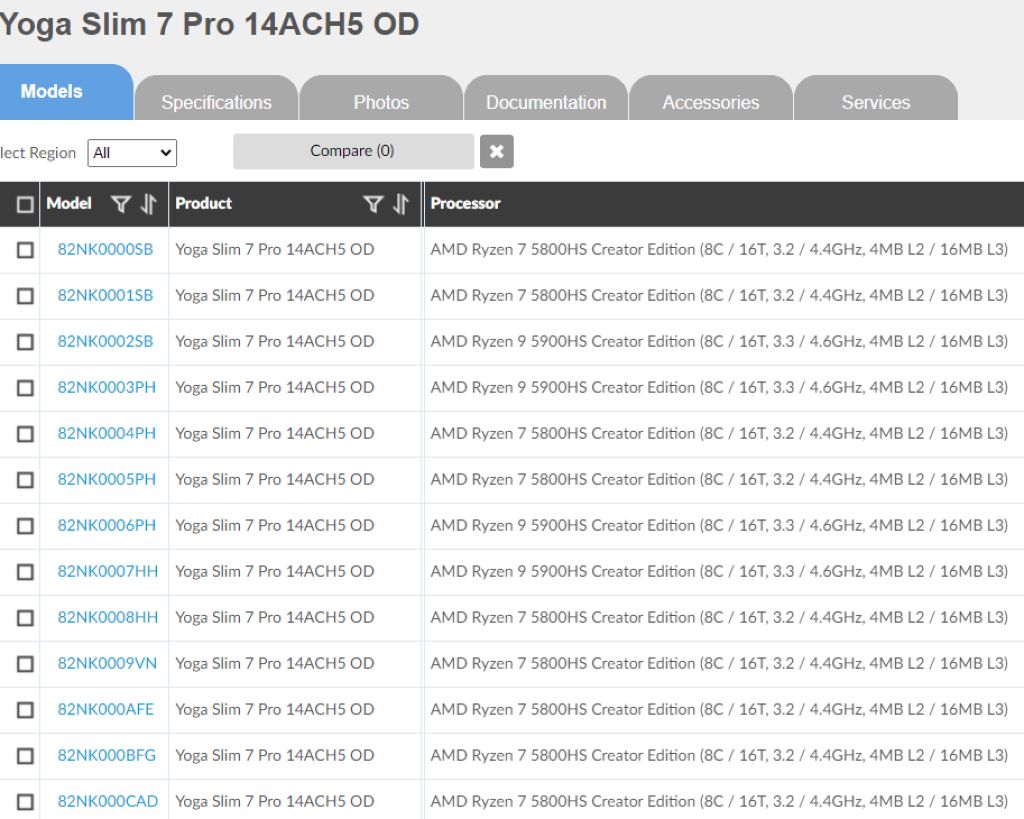Go to the Documentation tab

pos(546,102)
